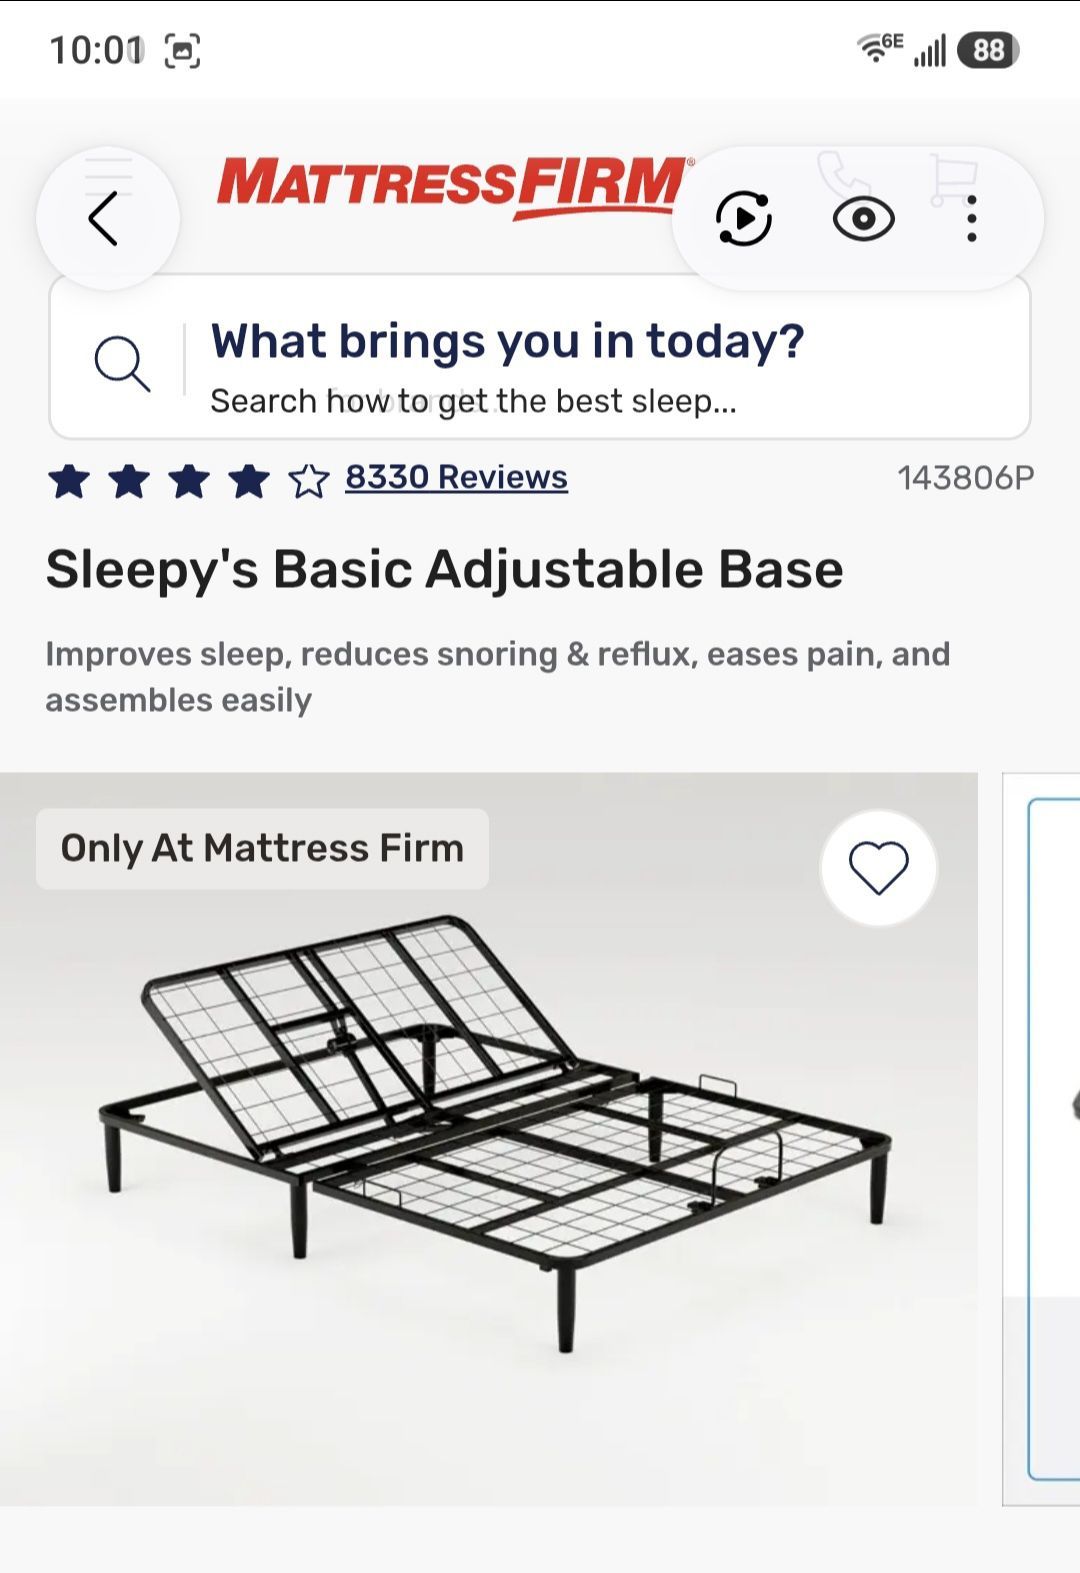Click the 'What brings you in today?' search field
The height and width of the screenshot is (1573, 1080).
[x=540, y=358]
